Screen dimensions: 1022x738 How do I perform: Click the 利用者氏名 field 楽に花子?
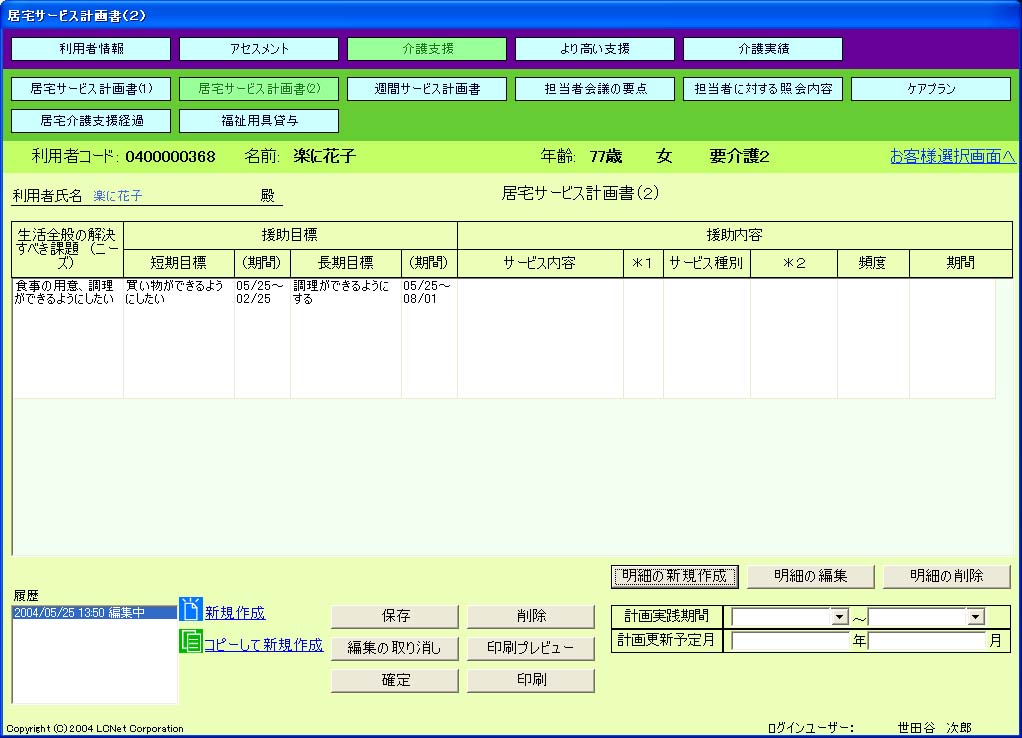click(x=118, y=196)
